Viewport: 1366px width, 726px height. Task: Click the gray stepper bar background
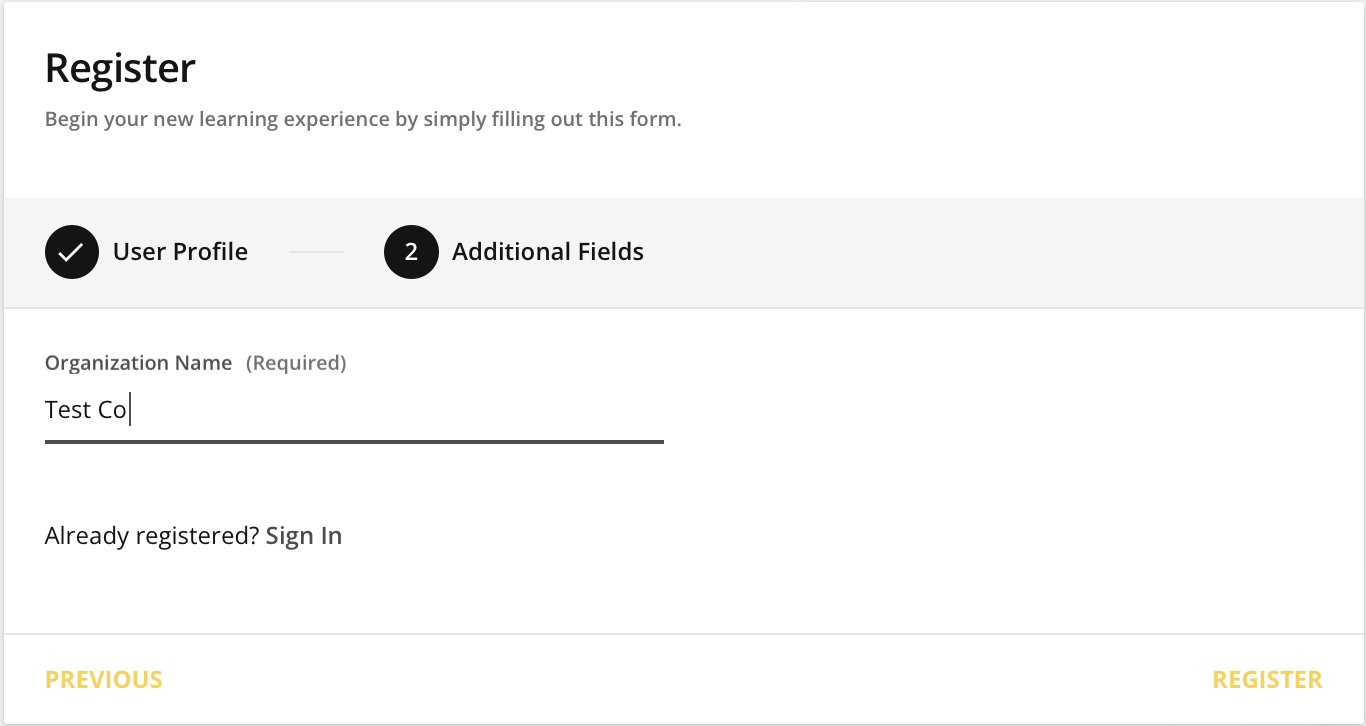(1000, 252)
